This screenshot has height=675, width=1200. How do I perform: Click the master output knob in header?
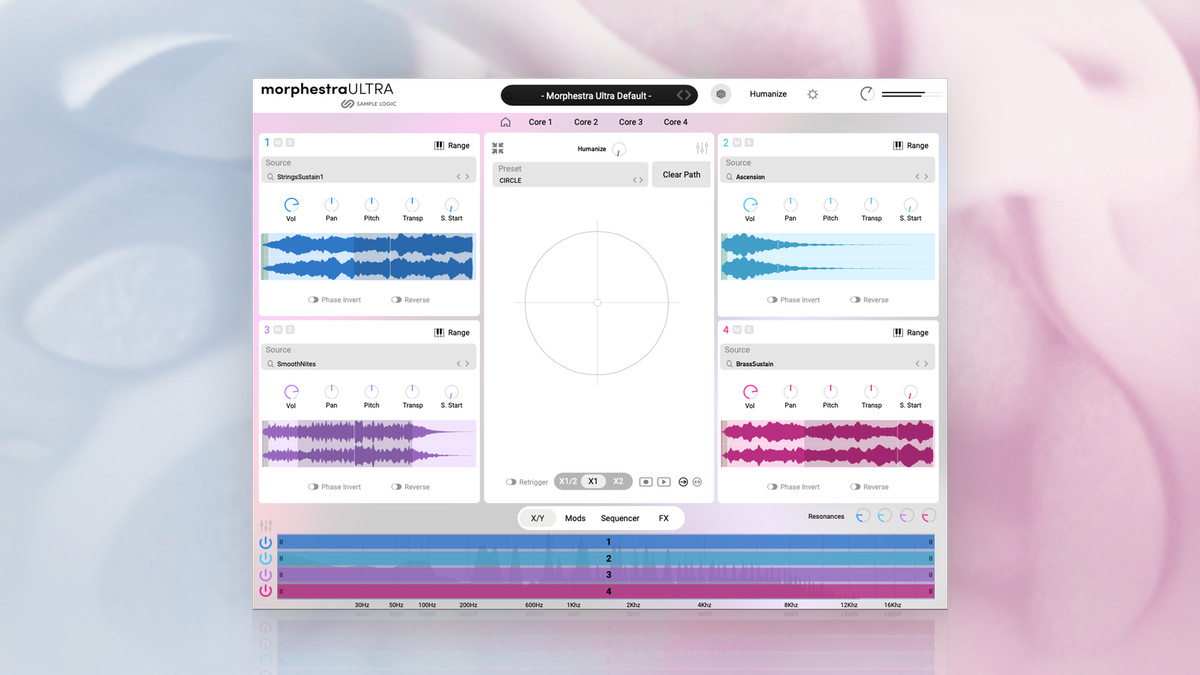(867, 94)
